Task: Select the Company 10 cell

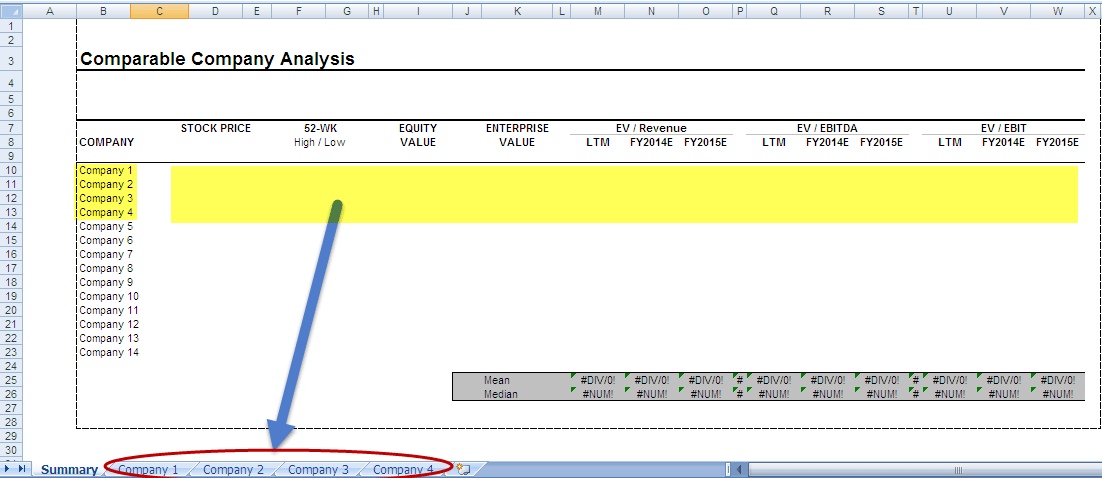Action: tap(109, 296)
